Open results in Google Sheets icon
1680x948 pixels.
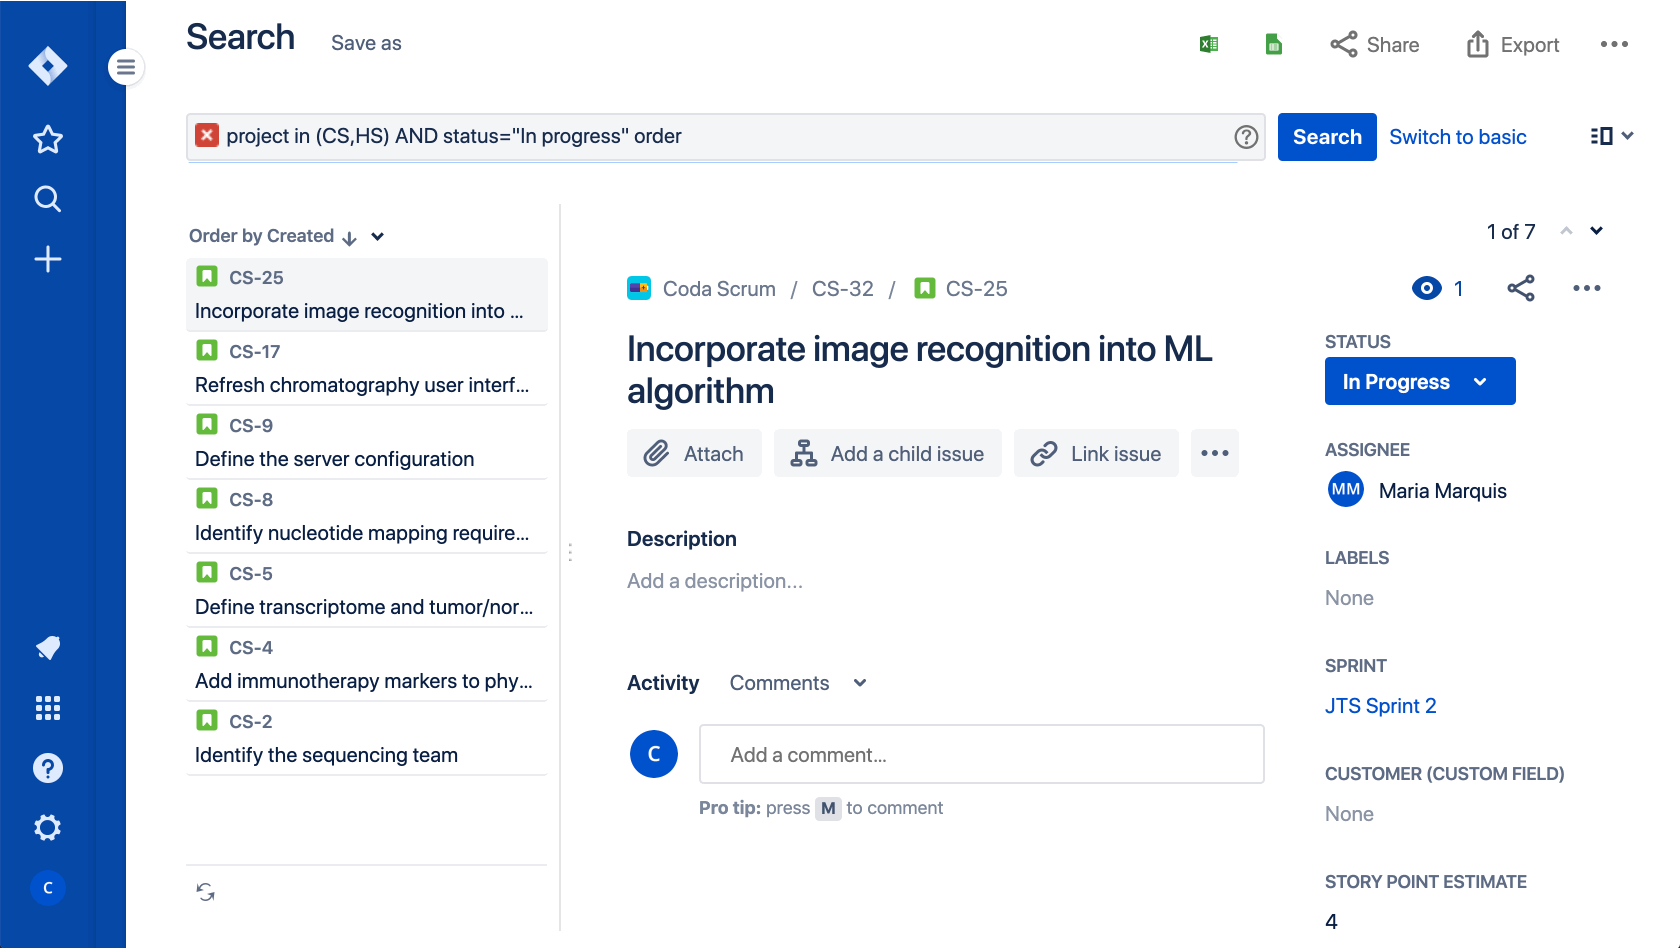[x=1273, y=44]
